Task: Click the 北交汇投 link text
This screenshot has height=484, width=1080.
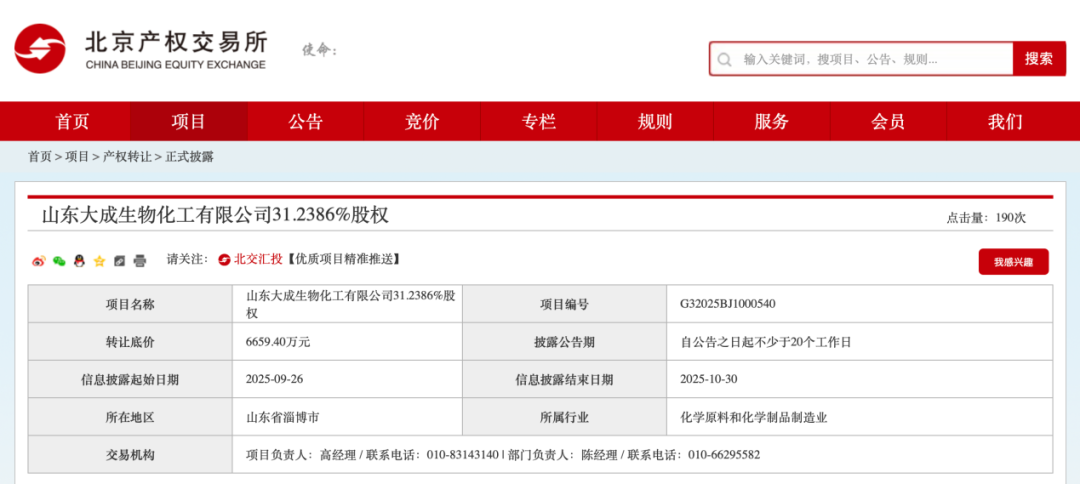Action: click(258, 260)
